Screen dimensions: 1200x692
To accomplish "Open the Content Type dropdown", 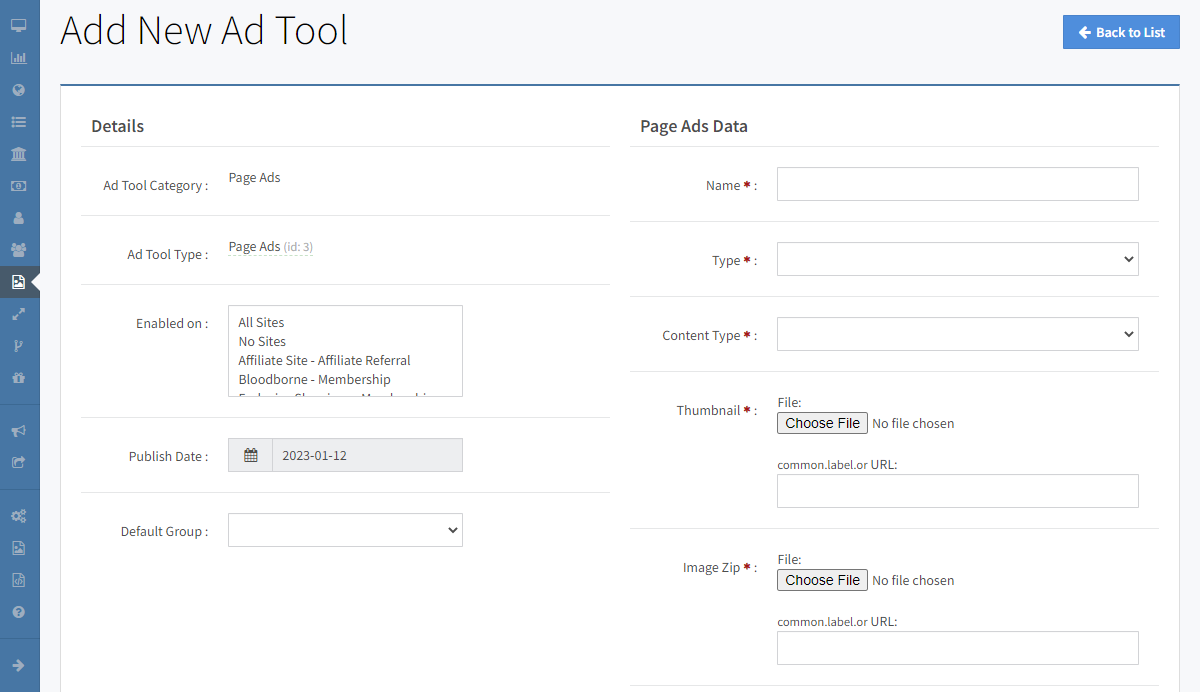I will (957, 334).
